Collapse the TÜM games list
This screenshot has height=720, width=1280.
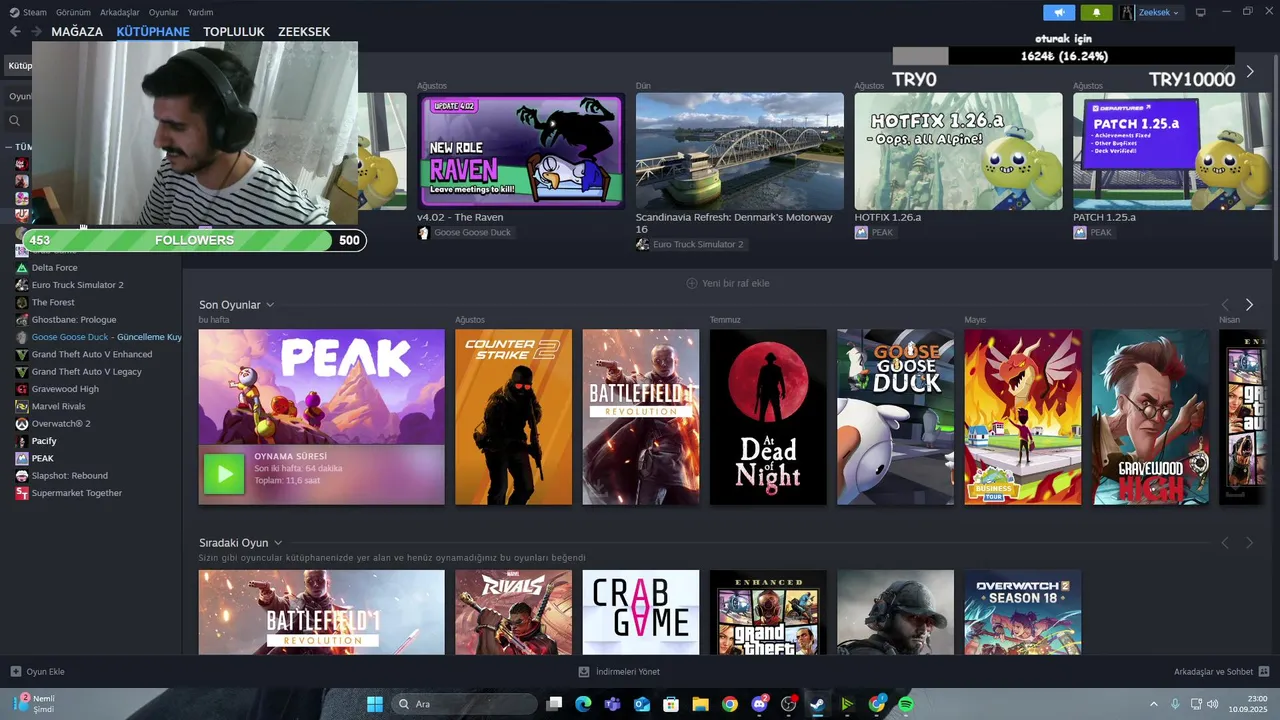10,147
